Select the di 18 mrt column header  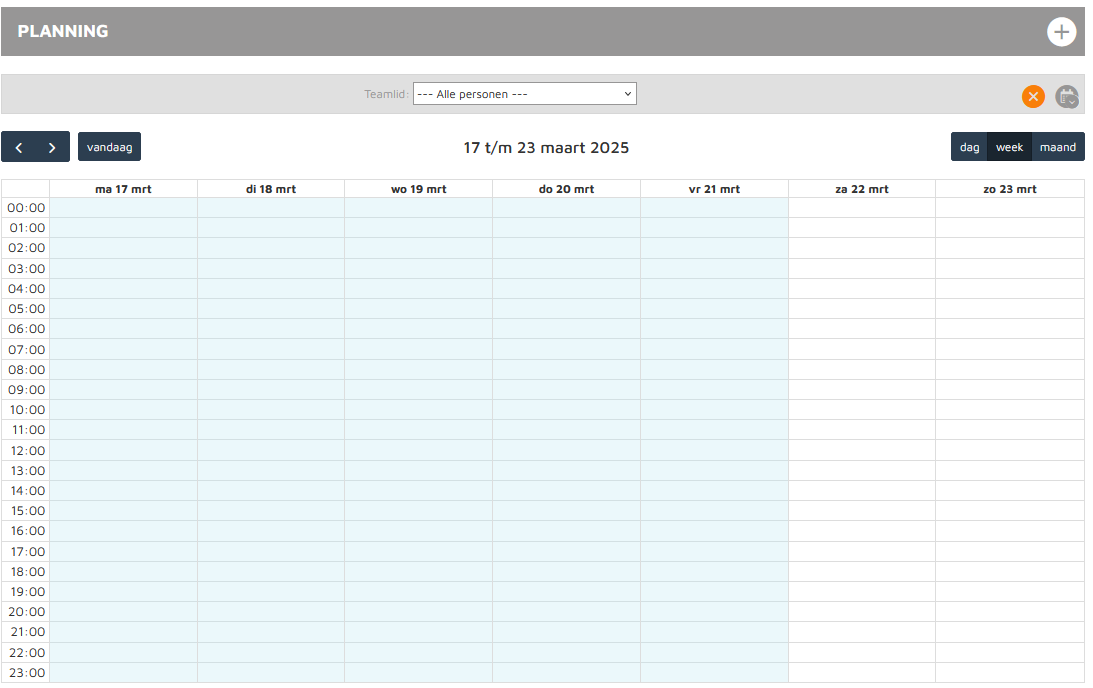[271, 189]
